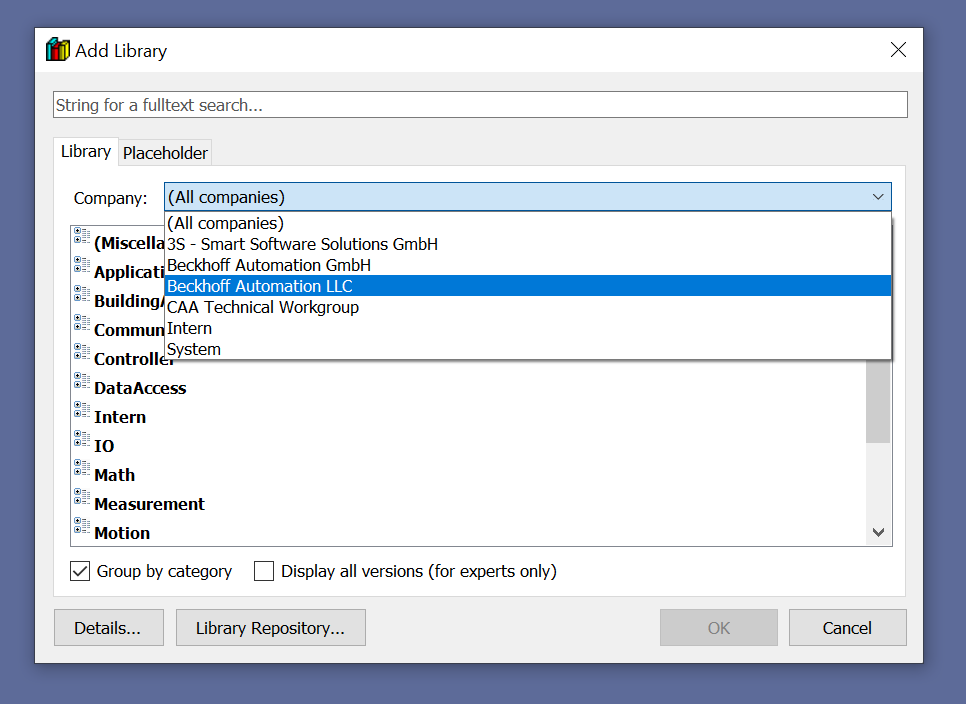The width and height of the screenshot is (966, 704).
Task: Collapse the Company dropdown arrow
Action: (x=878, y=197)
